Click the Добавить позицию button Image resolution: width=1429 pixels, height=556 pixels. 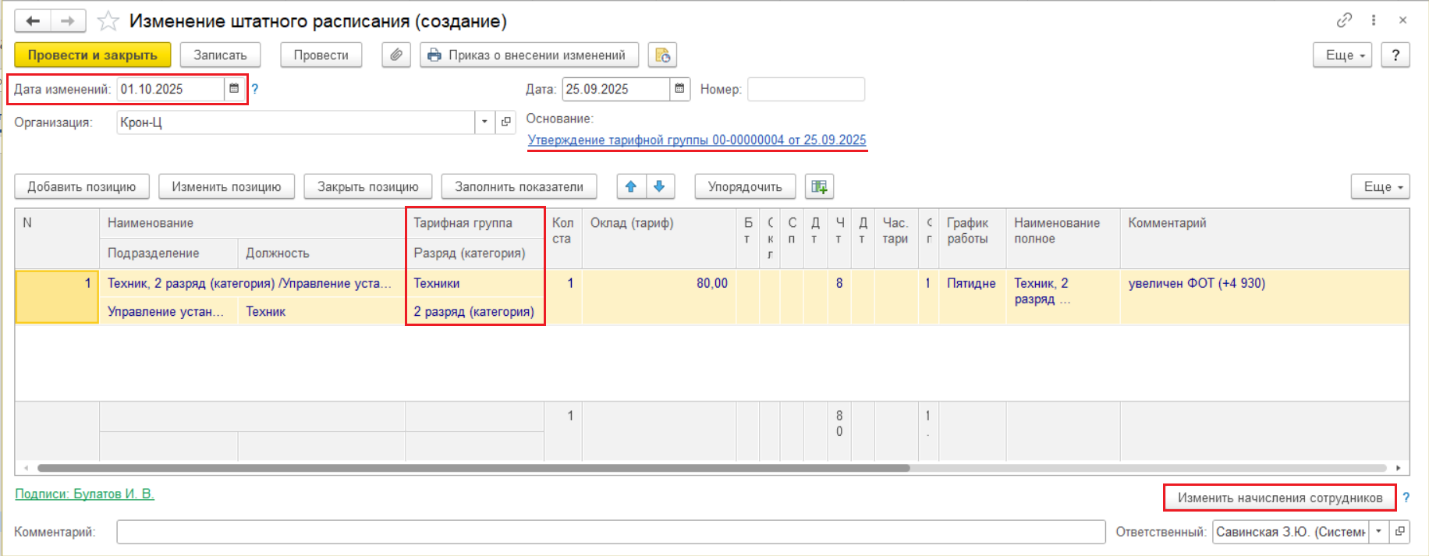click(82, 186)
